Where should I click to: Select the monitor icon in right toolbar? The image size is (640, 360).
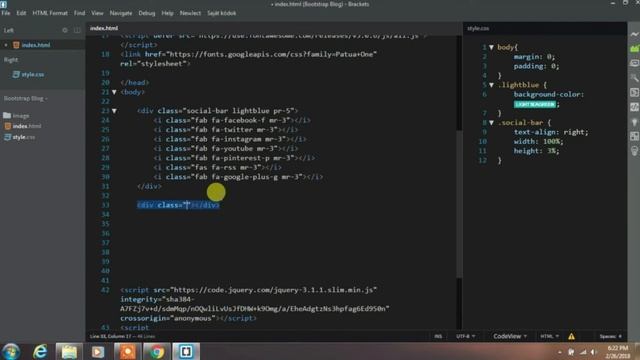click(634, 63)
